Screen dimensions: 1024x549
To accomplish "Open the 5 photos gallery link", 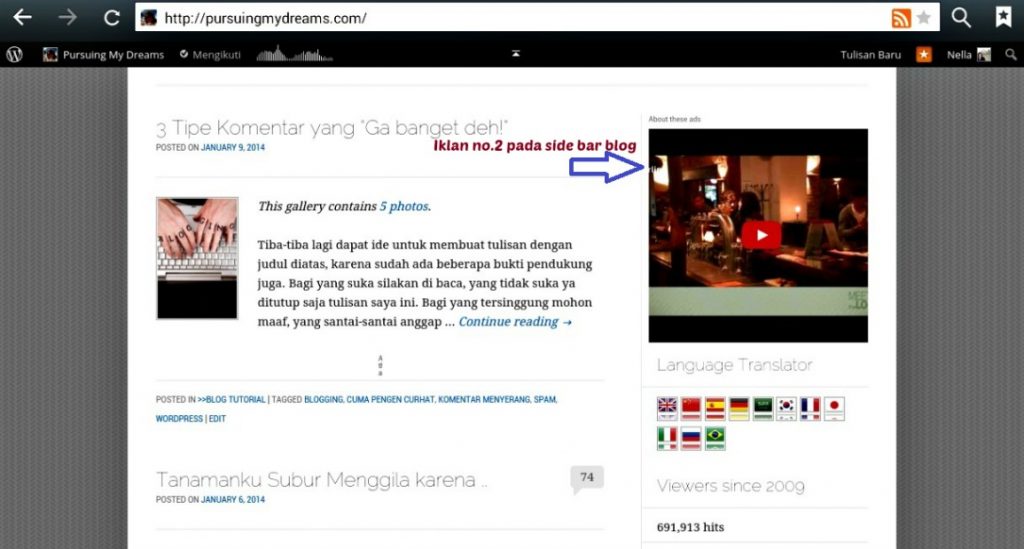I will point(404,206).
